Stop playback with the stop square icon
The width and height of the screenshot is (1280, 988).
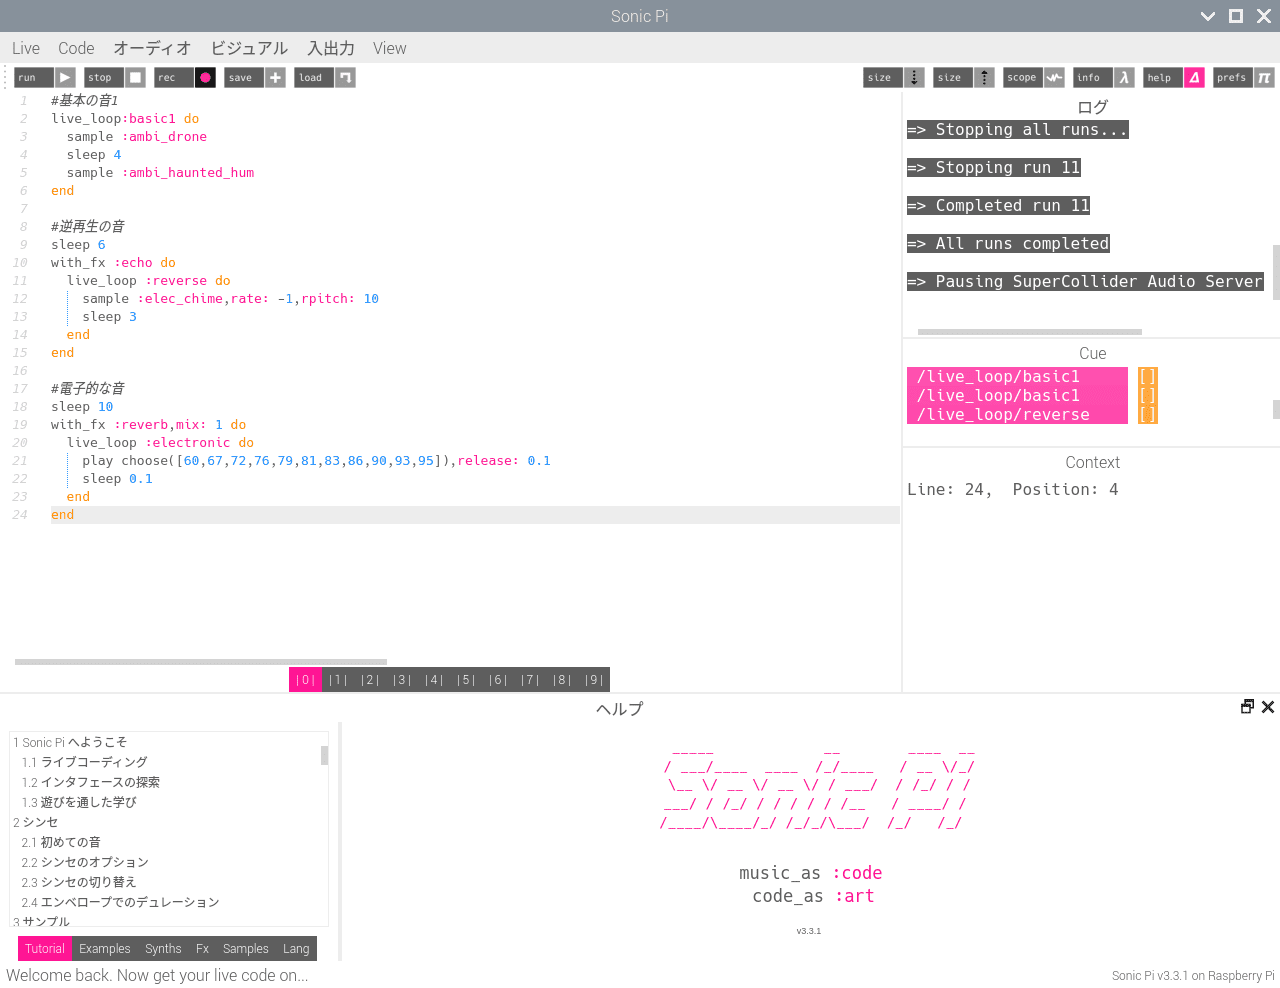coord(136,77)
